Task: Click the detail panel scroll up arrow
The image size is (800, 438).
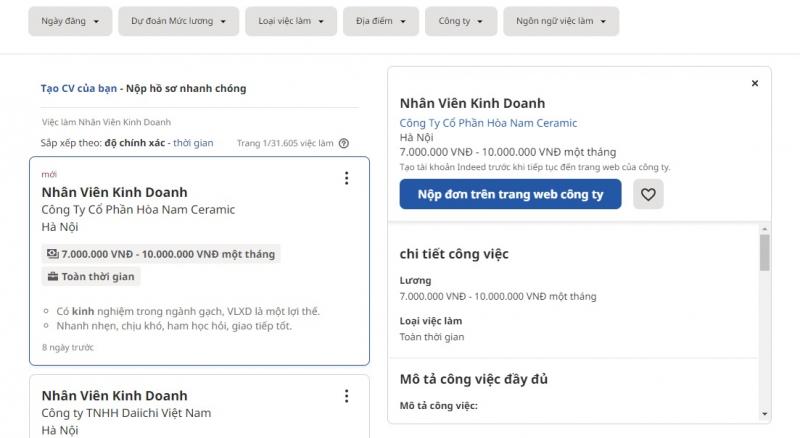Action: click(764, 229)
